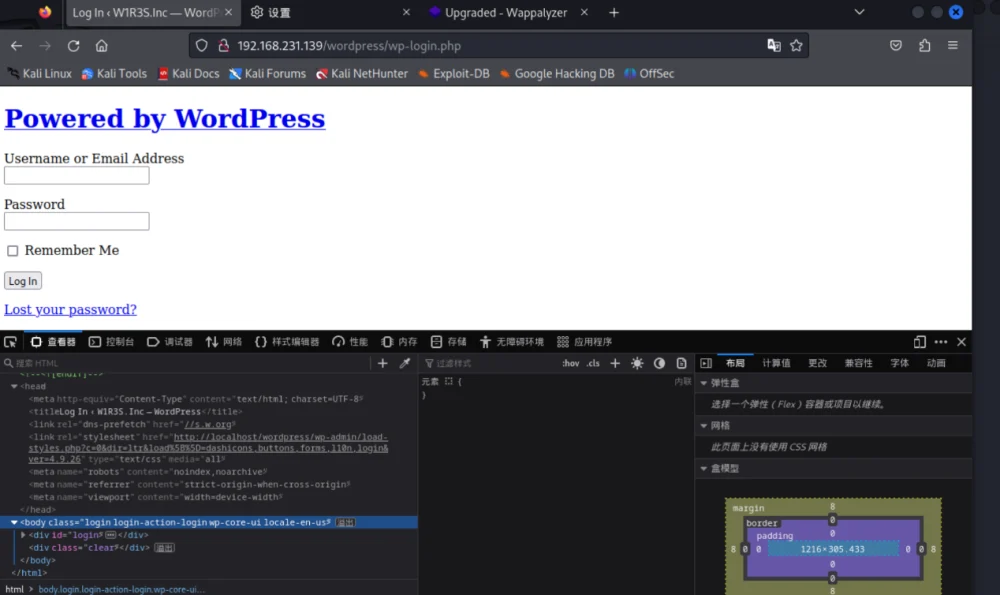Add a new style rule
Screen dimensions: 1000x595
point(615,363)
